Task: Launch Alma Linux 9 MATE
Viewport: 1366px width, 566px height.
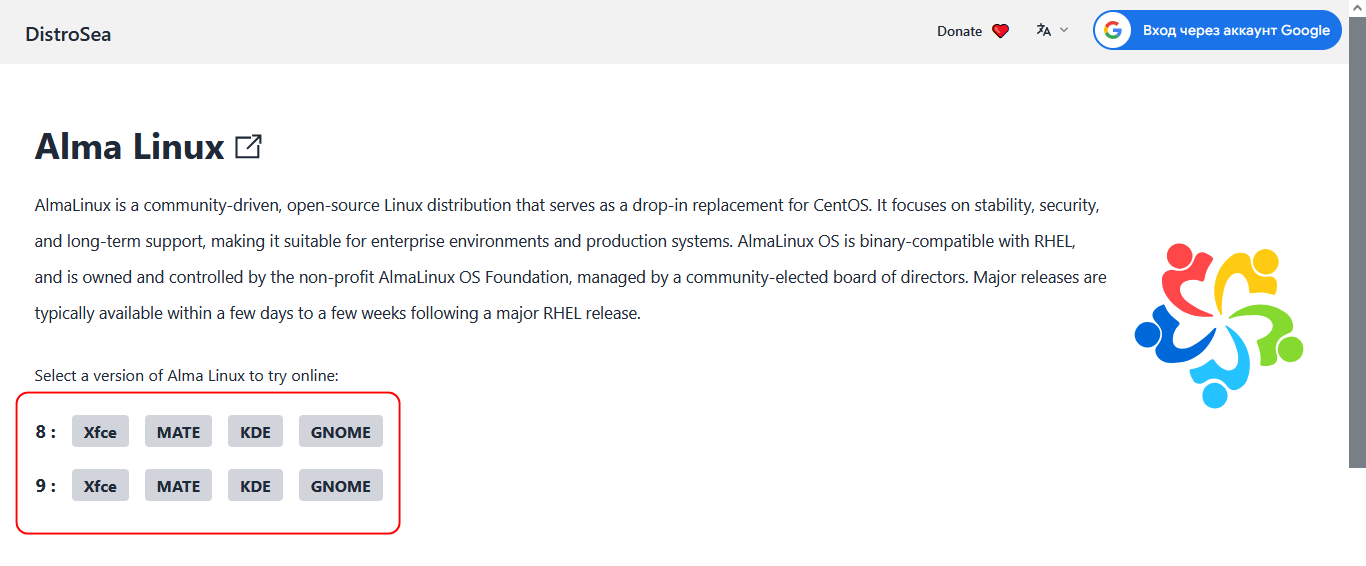Action: [x=179, y=486]
